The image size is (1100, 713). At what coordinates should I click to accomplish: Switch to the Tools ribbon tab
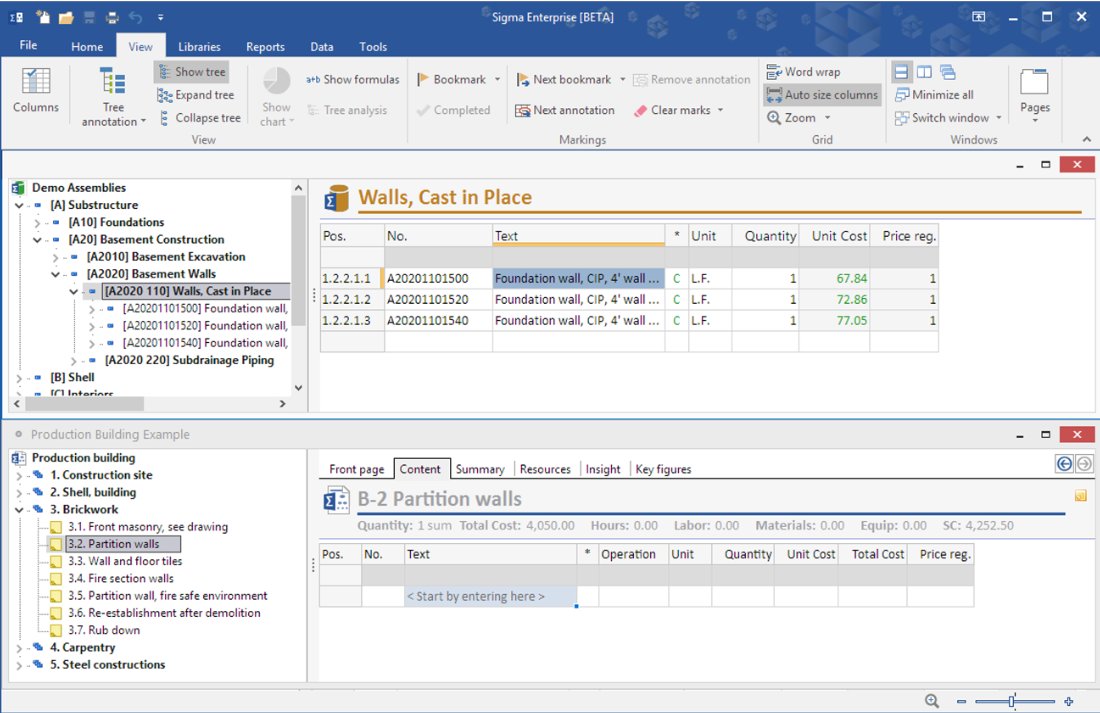pos(373,46)
